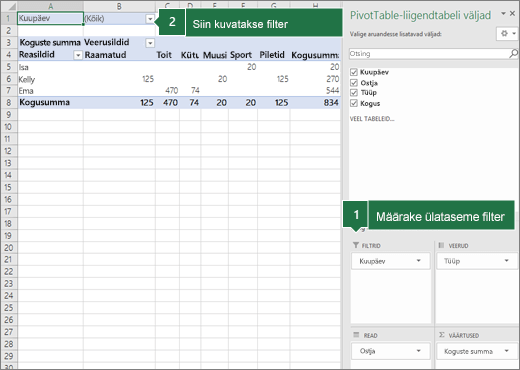This screenshot has height=370, width=520.
Task: Select the Muusi column header cell
Action: tap(215, 55)
